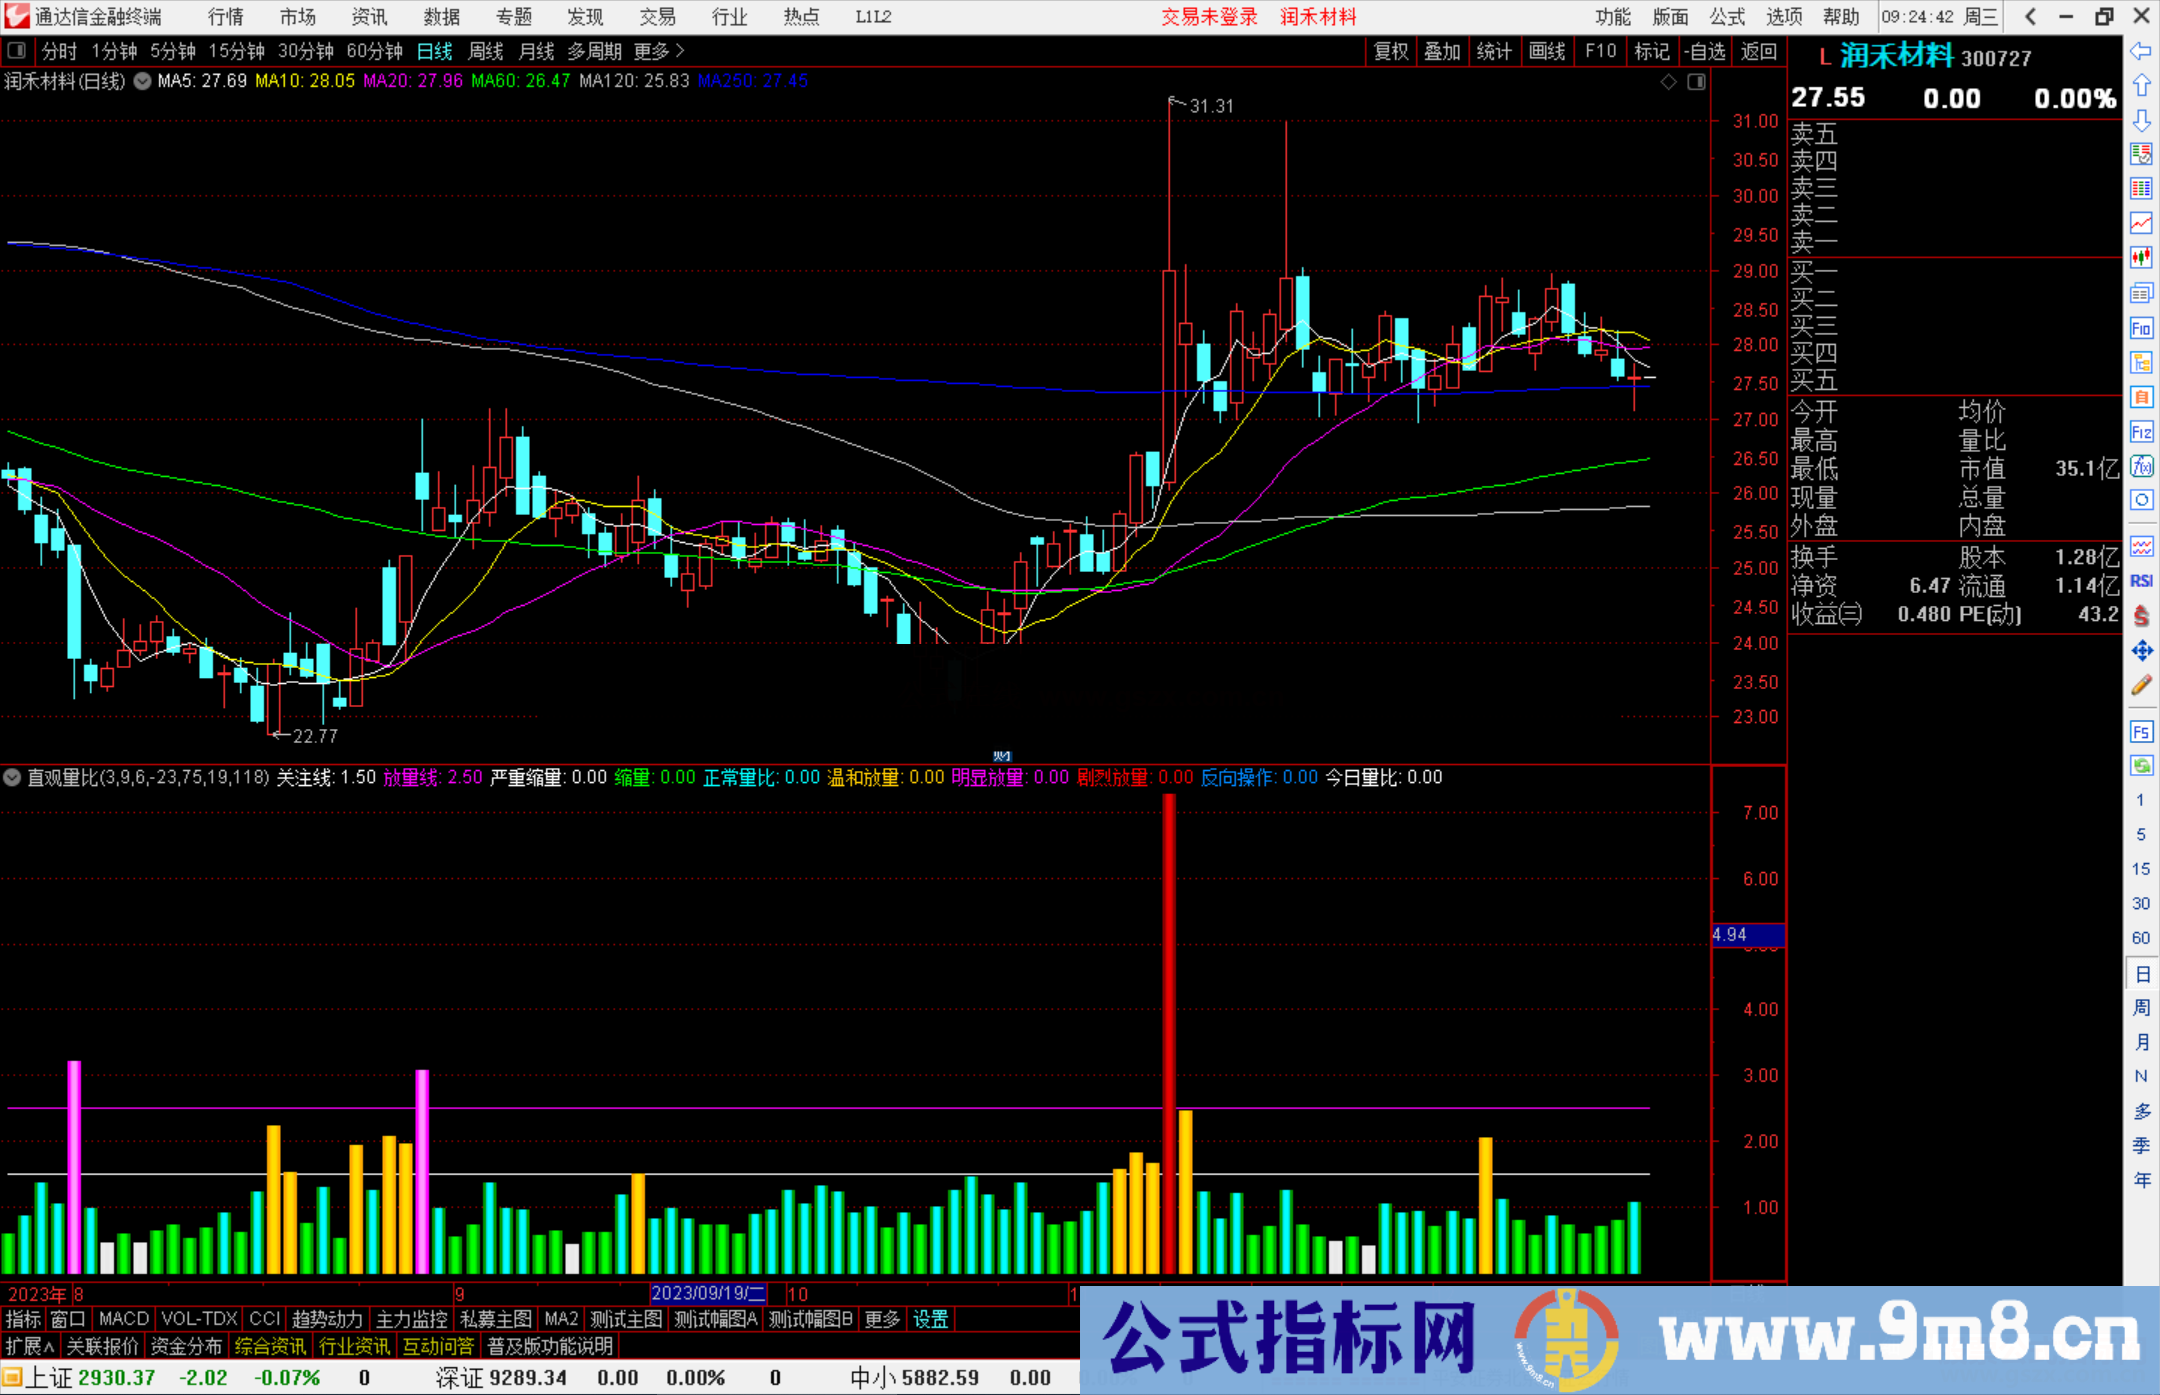
Task: Open the 行情 menu
Action: click(x=226, y=16)
